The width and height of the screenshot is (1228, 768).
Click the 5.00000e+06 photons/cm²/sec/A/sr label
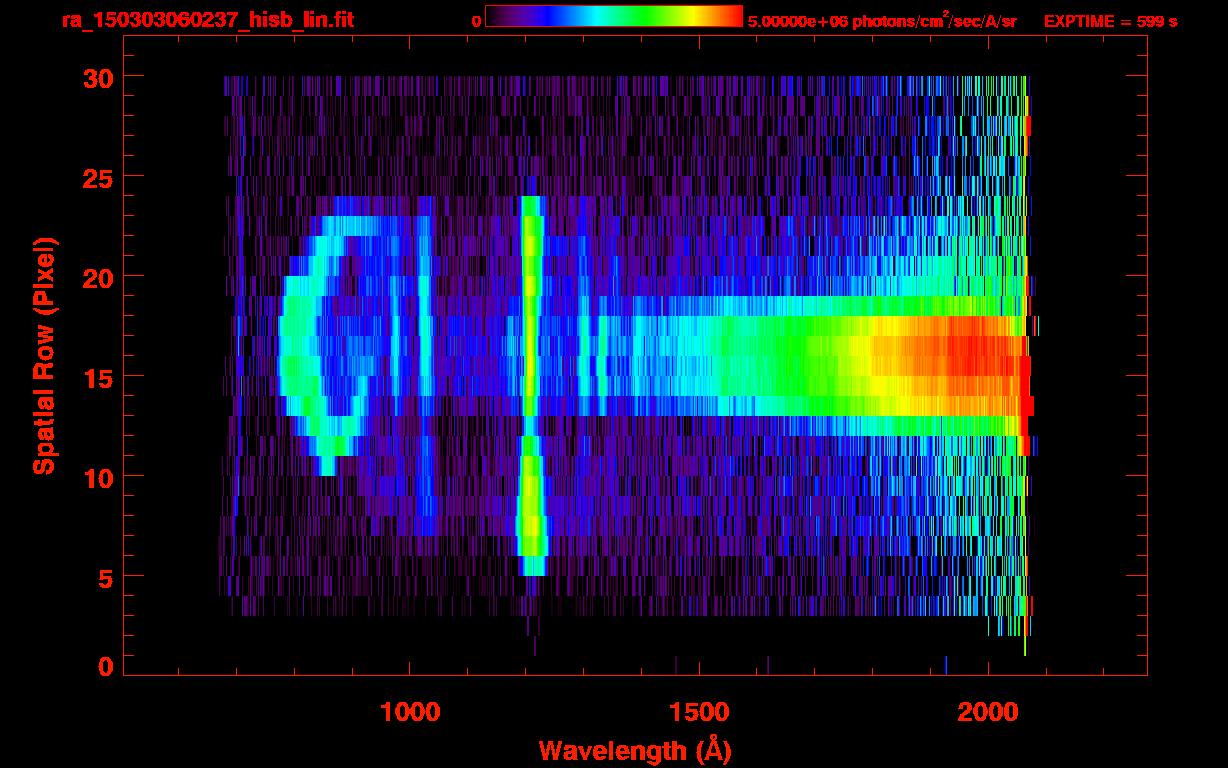pyautogui.click(x=882, y=20)
